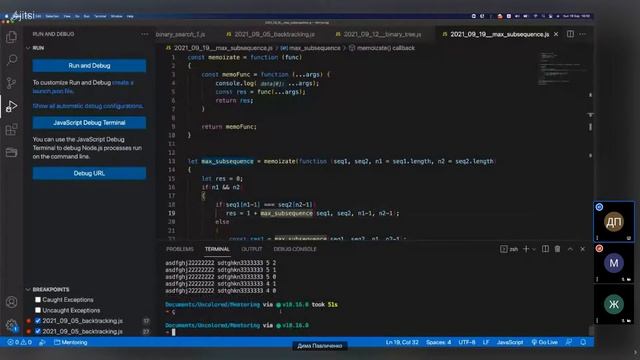Screen dimensions: 640x360
Task: Open the Explorer view in activity bar
Action: tap(11, 37)
